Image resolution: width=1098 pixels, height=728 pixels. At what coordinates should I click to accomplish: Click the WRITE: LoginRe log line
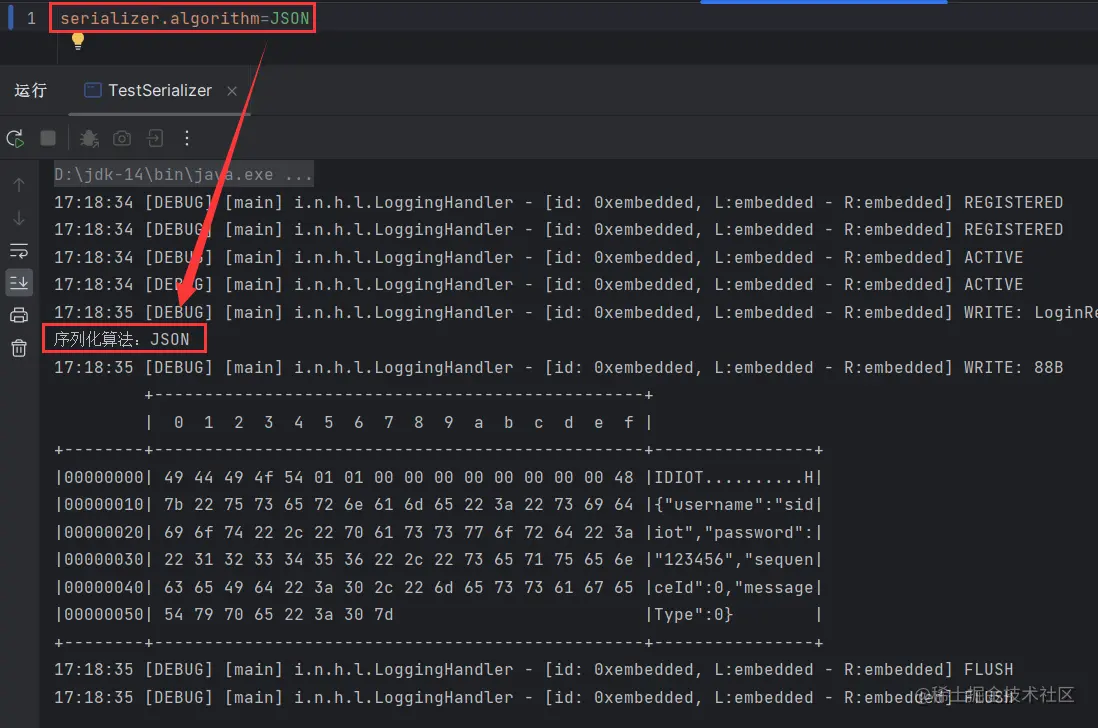(576, 312)
